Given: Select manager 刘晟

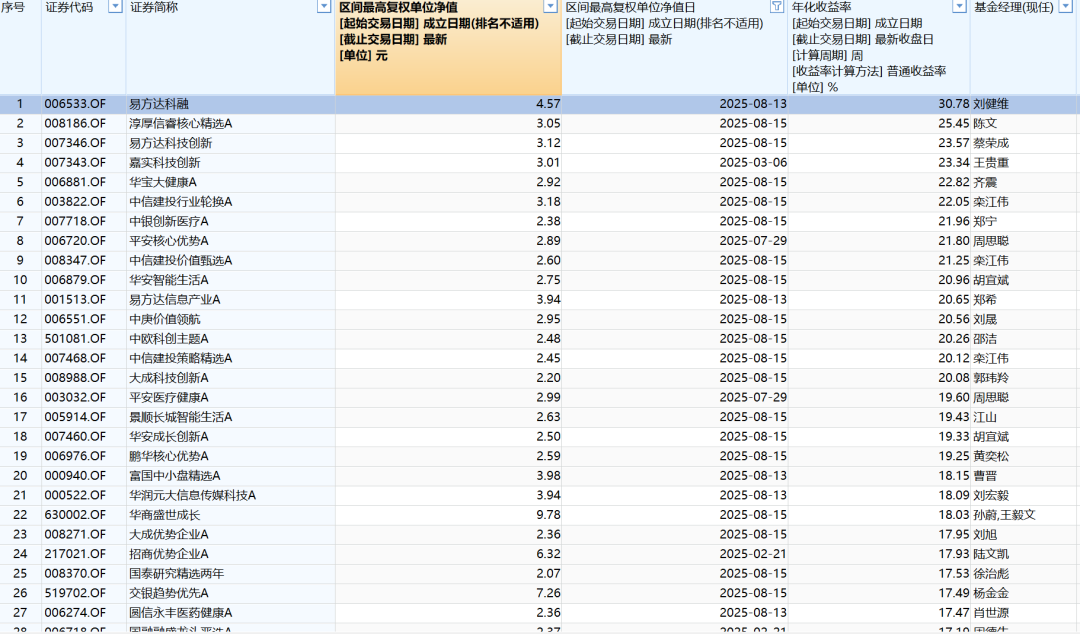Looking at the screenshot, I should (x=985, y=319).
